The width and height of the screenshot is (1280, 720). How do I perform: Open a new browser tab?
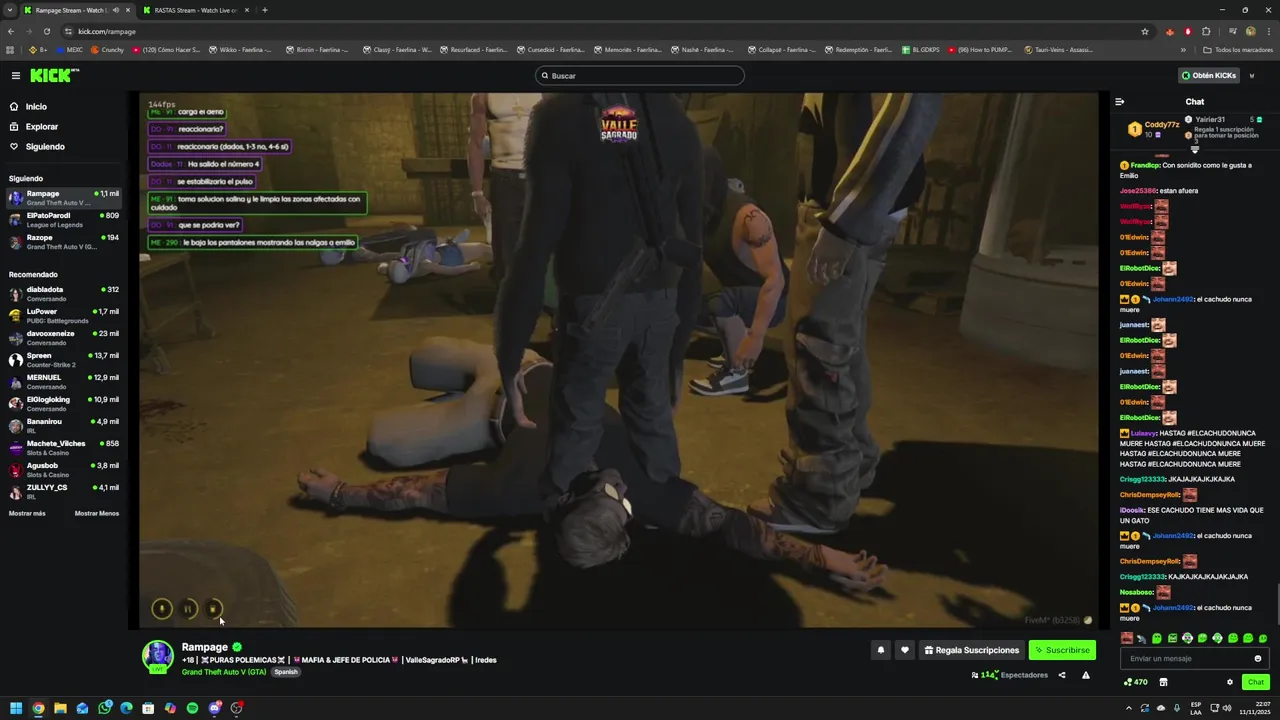point(265,10)
